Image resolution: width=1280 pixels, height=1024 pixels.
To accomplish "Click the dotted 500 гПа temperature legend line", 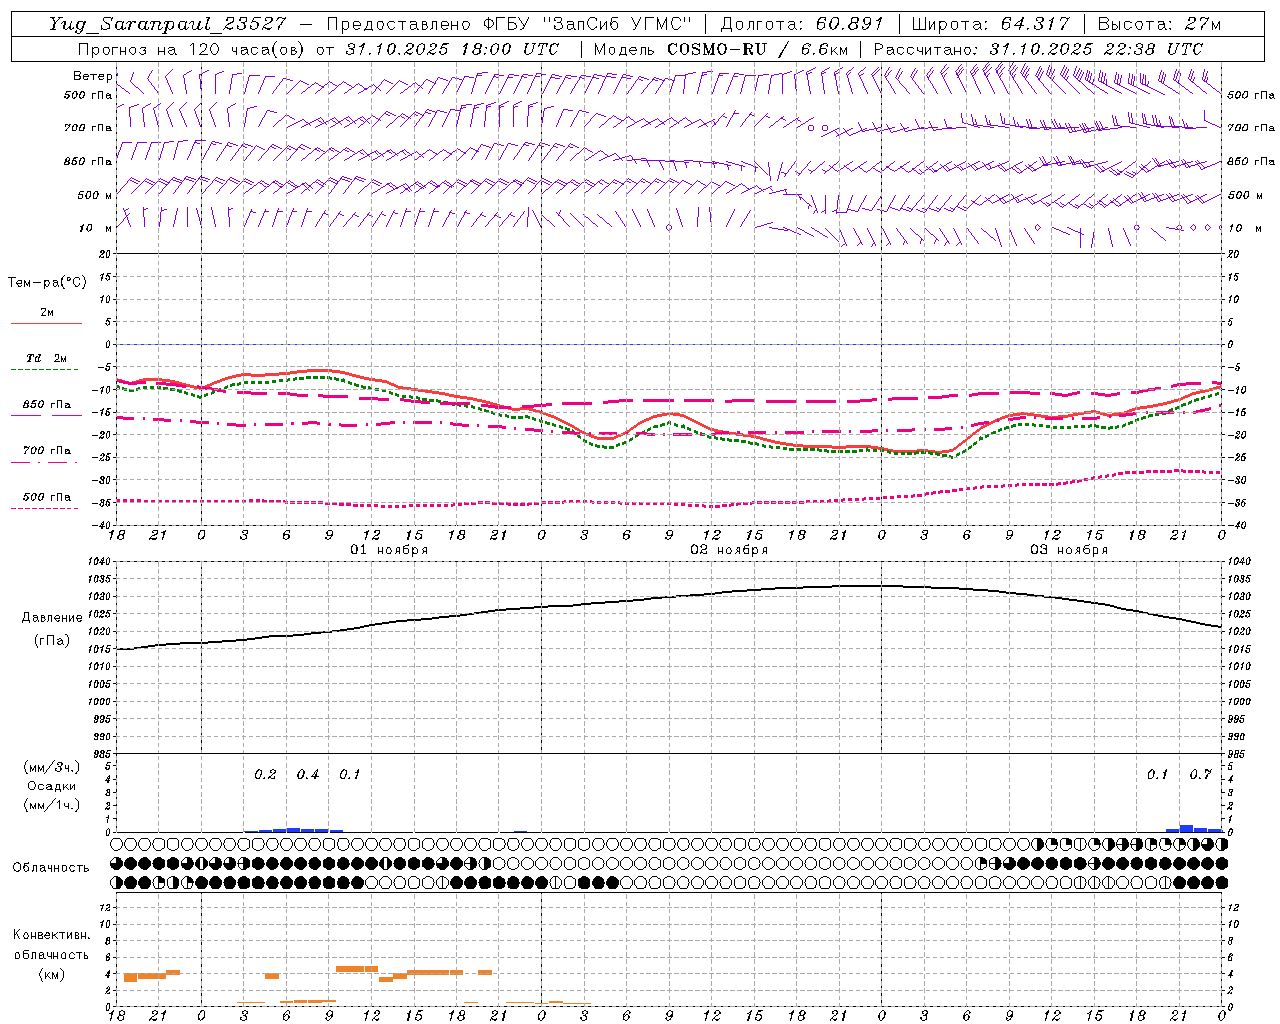I will point(44,508).
